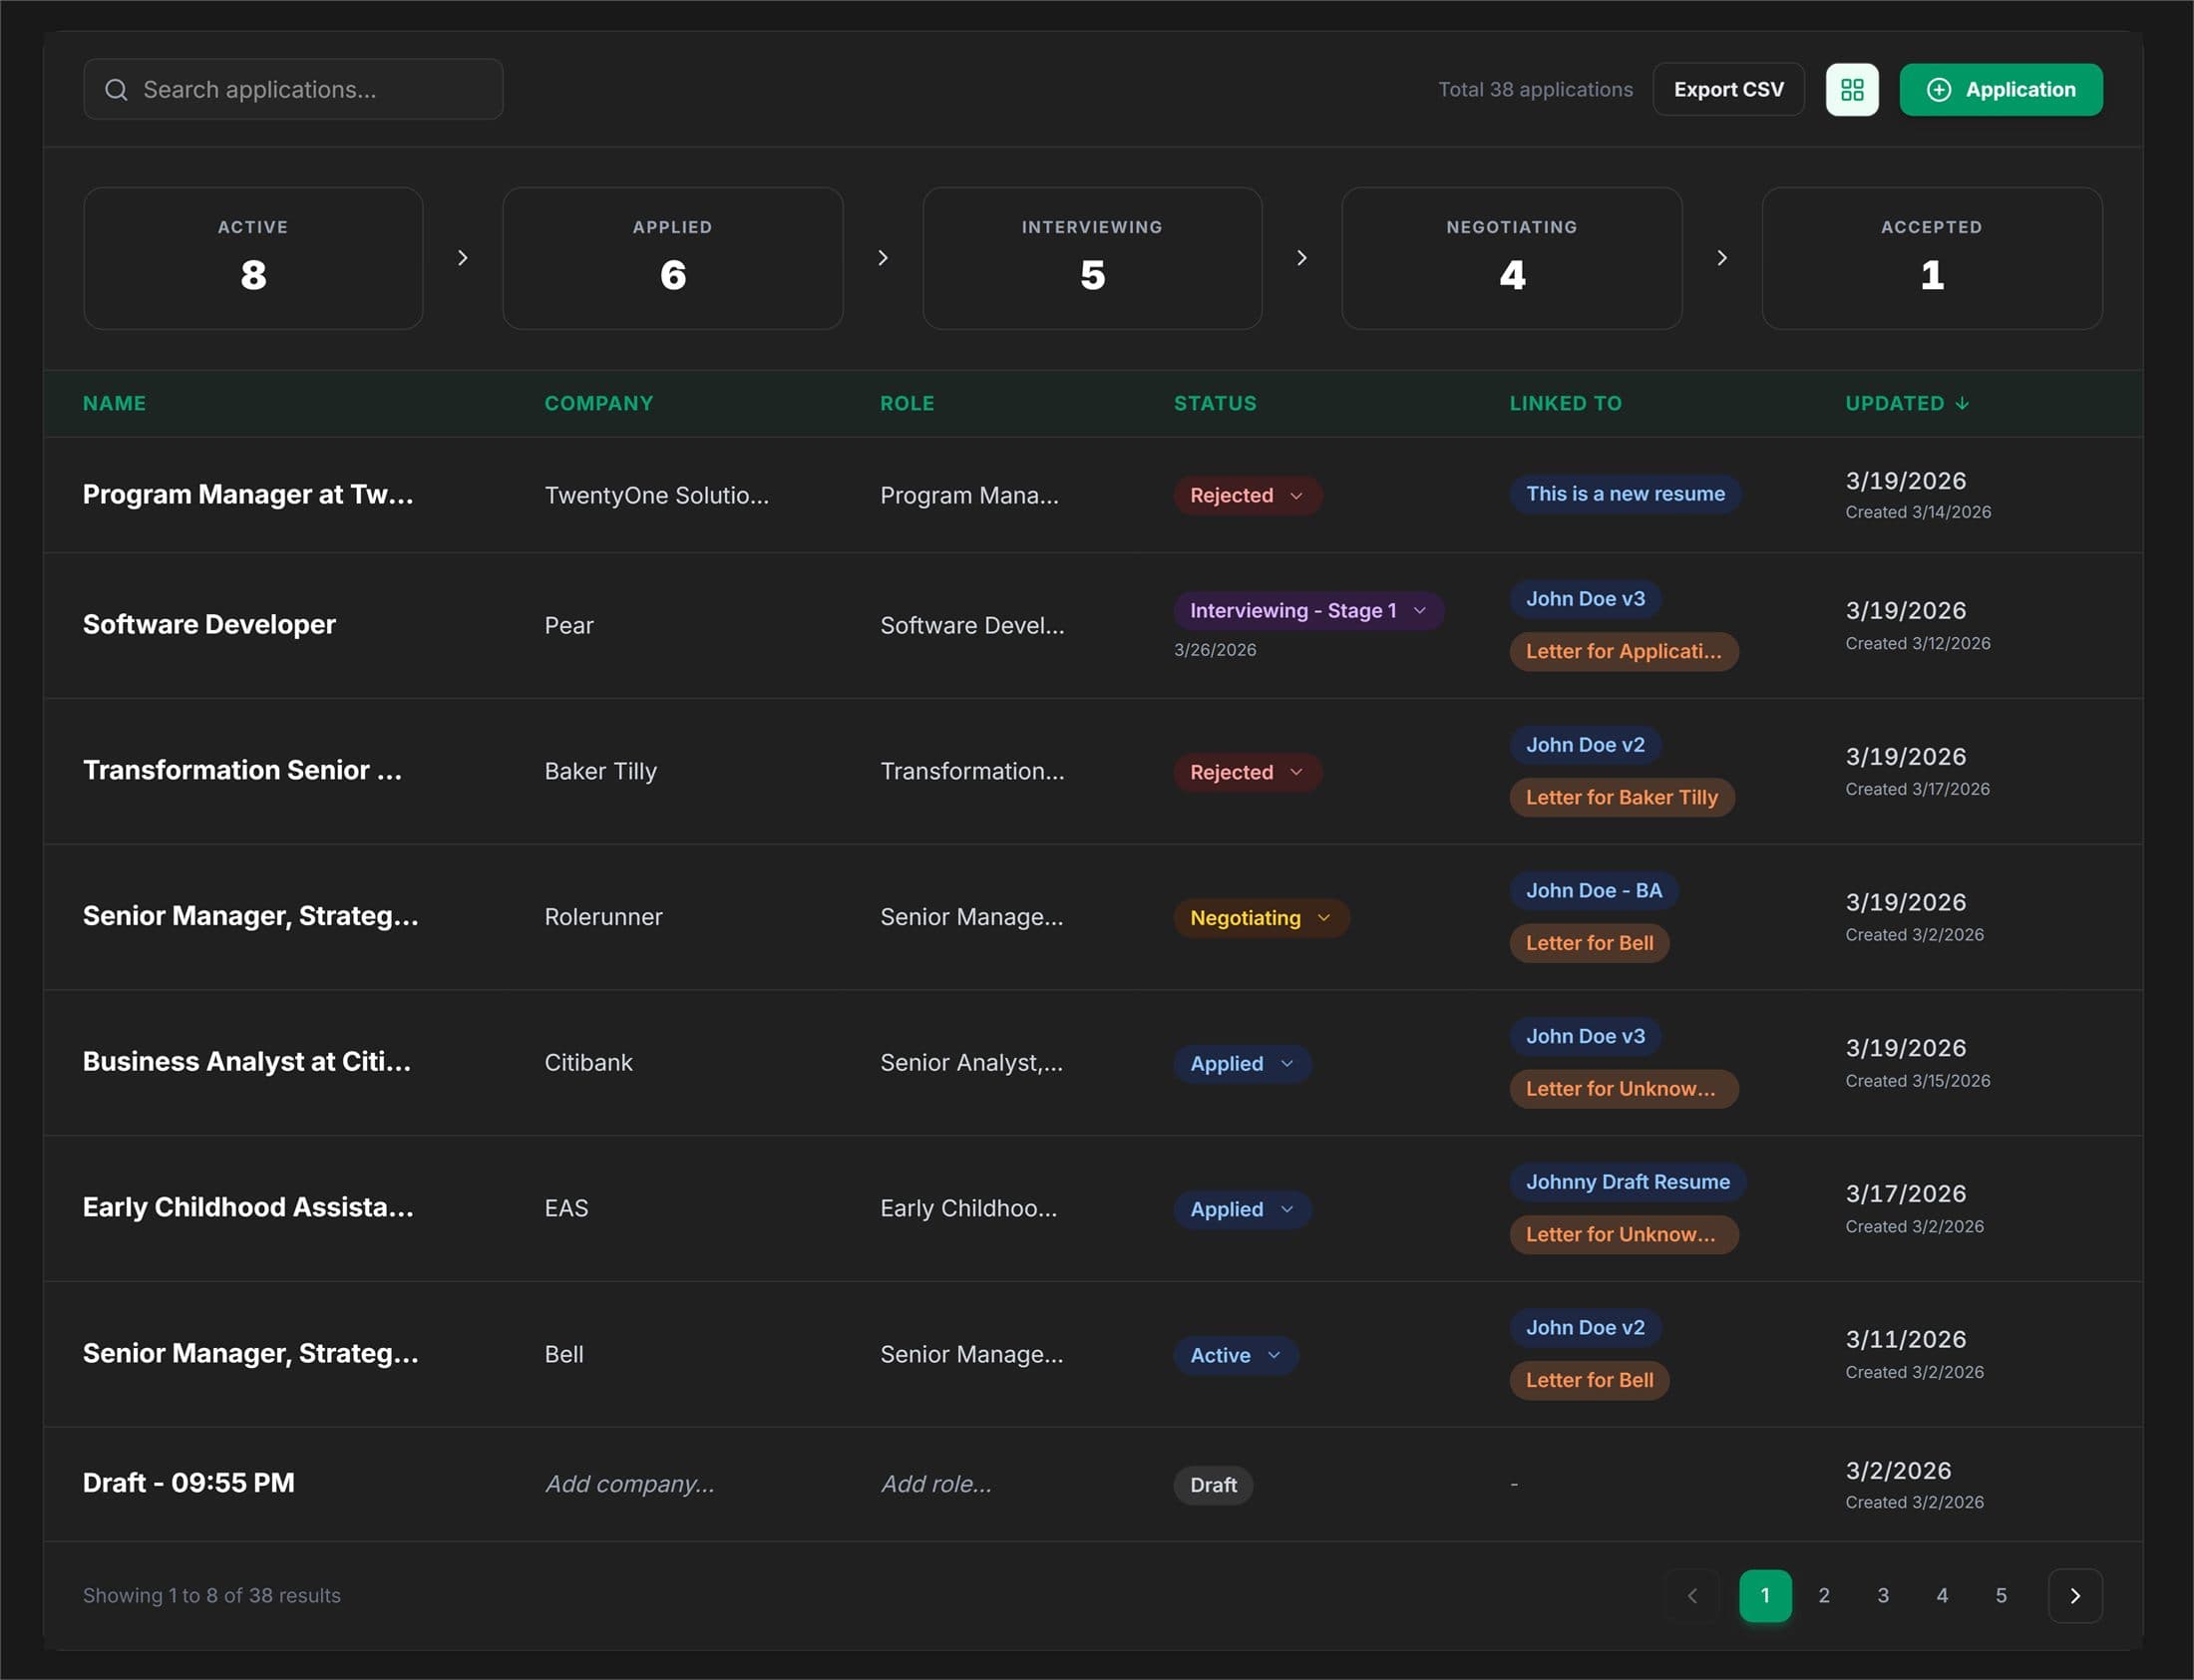Go to page 3
Screen dimensions: 2194x1680
click(x=1882, y=1595)
